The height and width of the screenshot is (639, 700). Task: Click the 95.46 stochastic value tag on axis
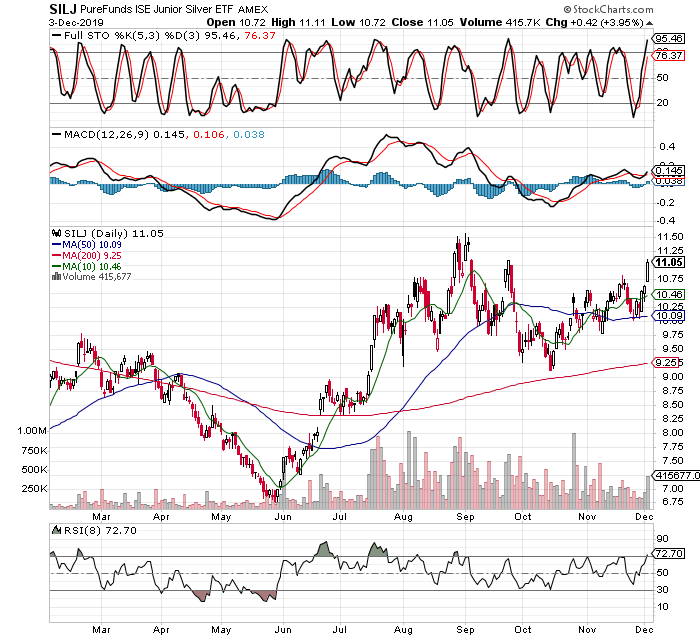tap(669, 38)
